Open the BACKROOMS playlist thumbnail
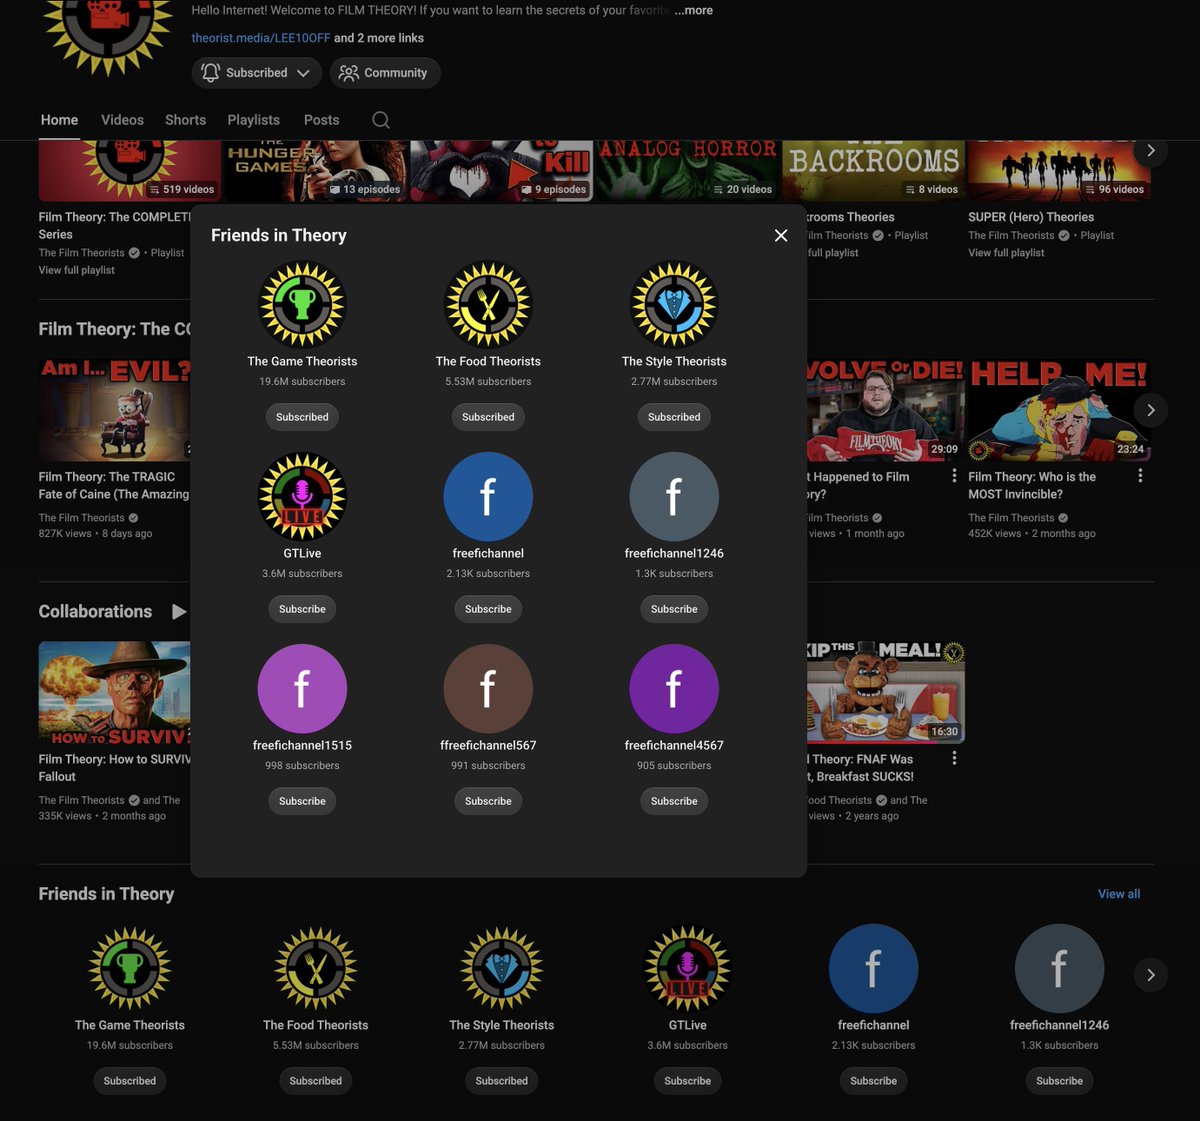Viewport: 1200px width, 1121px height. coord(874,171)
